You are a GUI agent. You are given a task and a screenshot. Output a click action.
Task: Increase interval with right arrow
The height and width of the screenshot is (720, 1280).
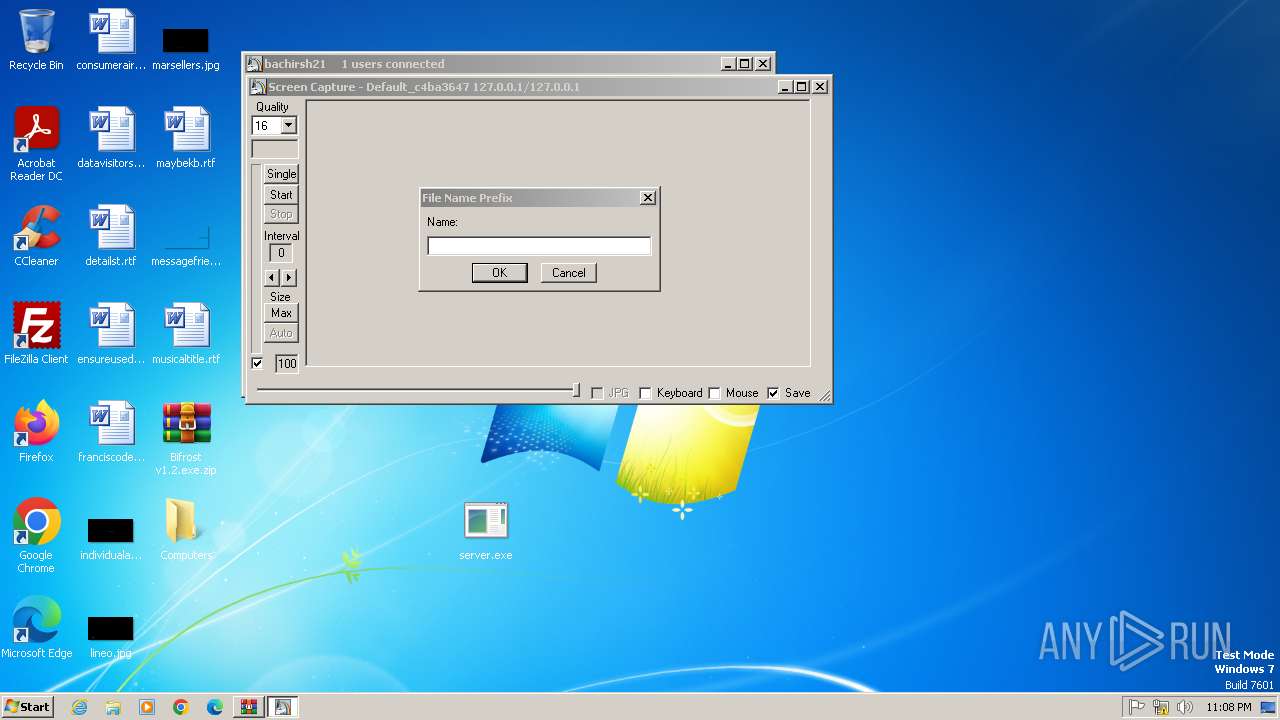289,277
